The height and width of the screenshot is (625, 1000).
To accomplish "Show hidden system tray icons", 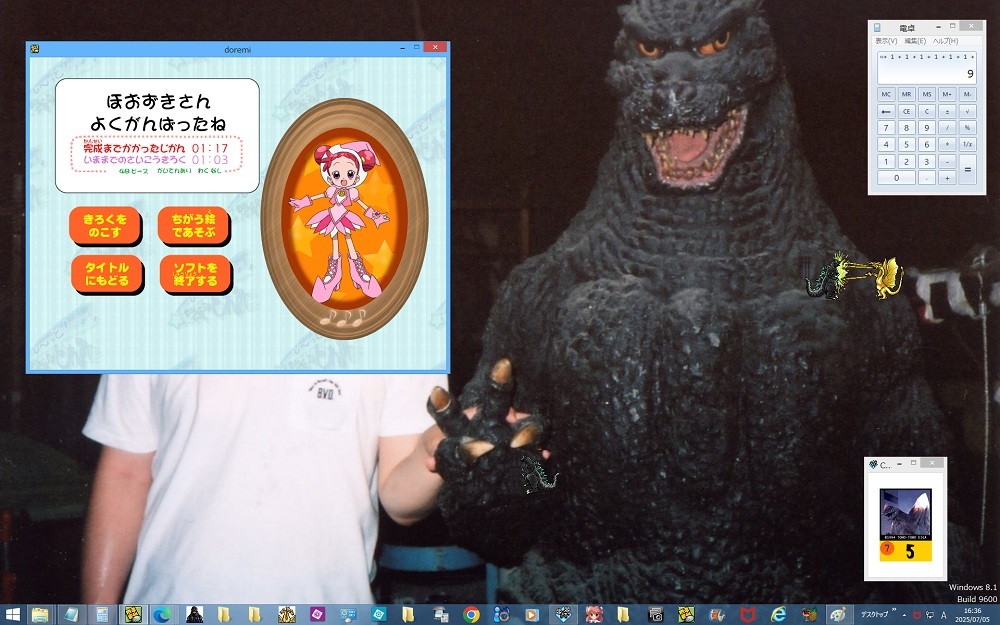I will click(x=904, y=615).
